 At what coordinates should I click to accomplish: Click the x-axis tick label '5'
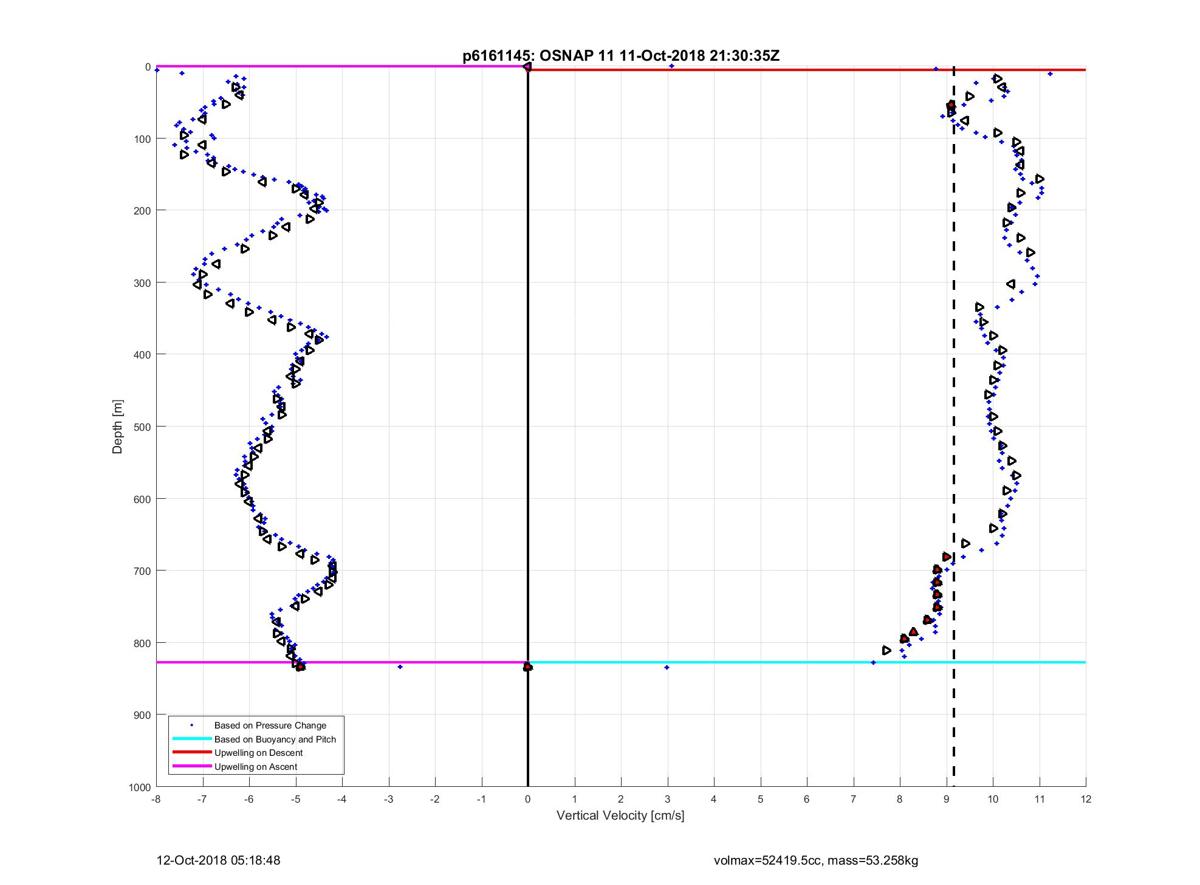coord(760,800)
